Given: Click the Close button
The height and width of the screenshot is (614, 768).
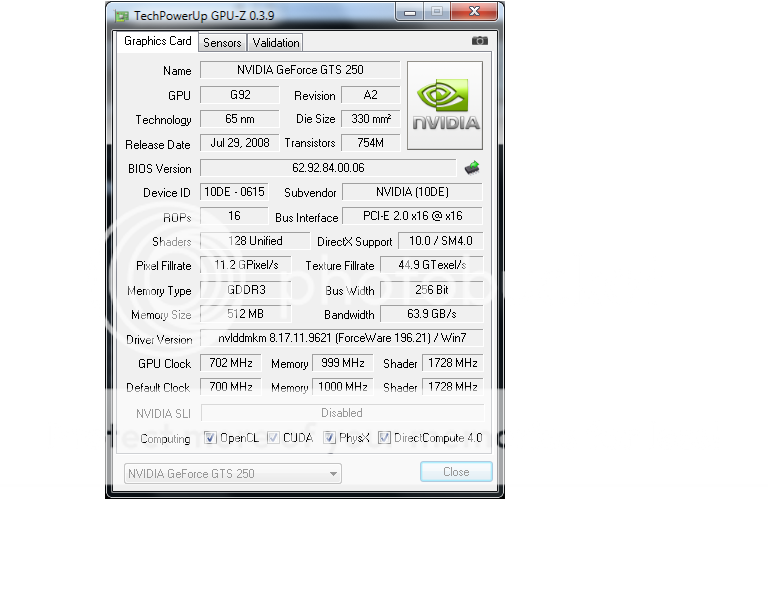Looking at the screenshot, I should [x=456, y=472].
